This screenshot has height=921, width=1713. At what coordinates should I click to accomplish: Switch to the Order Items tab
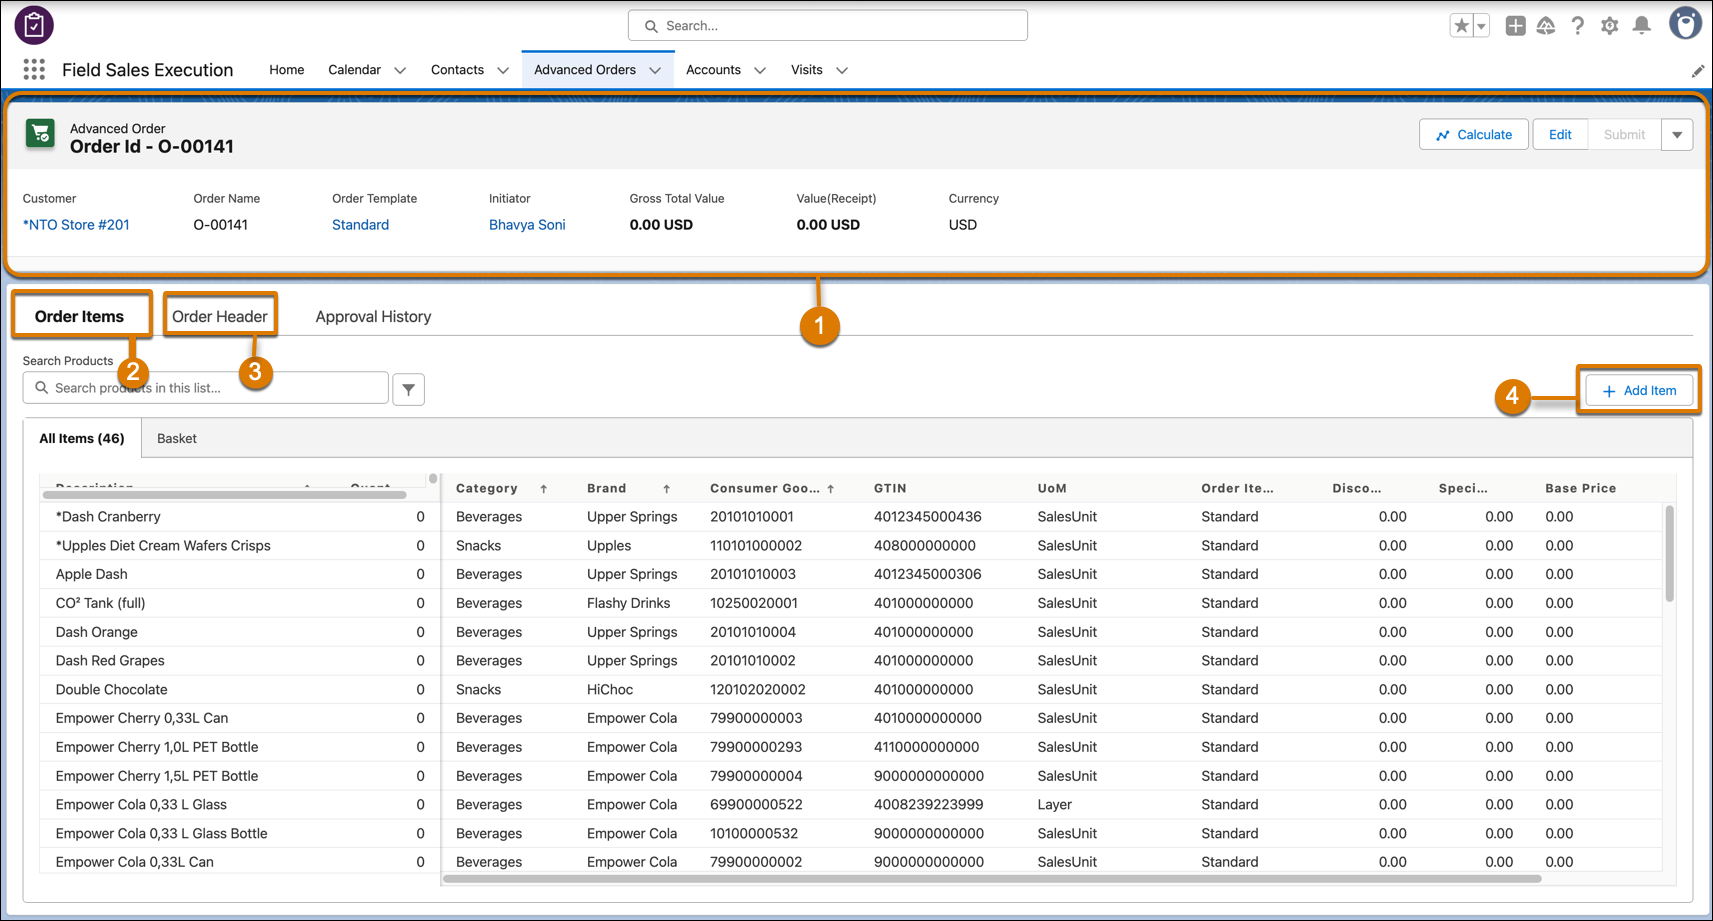[80, 316]
